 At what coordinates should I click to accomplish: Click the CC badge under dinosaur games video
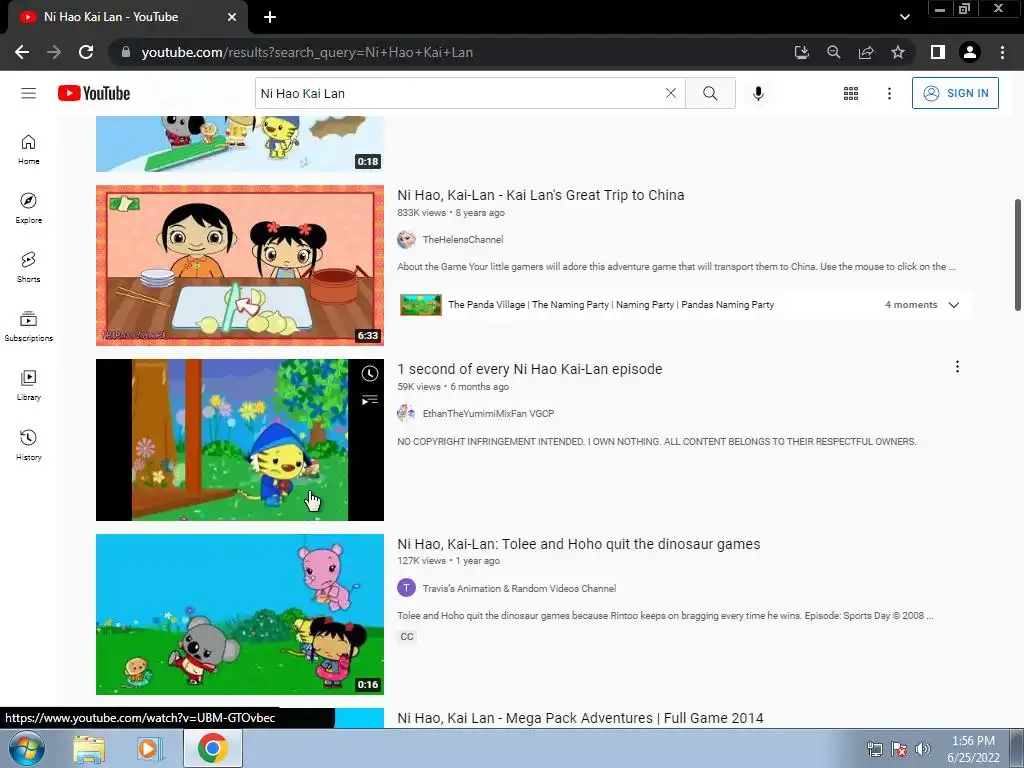tap(407, 636)
